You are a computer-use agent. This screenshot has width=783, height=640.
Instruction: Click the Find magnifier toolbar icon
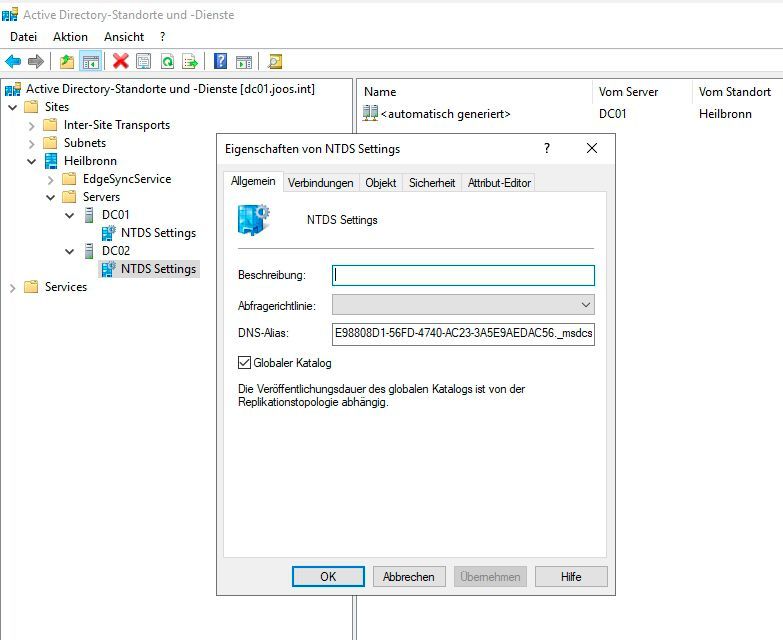pyautogui.click(x=275, y=61)
